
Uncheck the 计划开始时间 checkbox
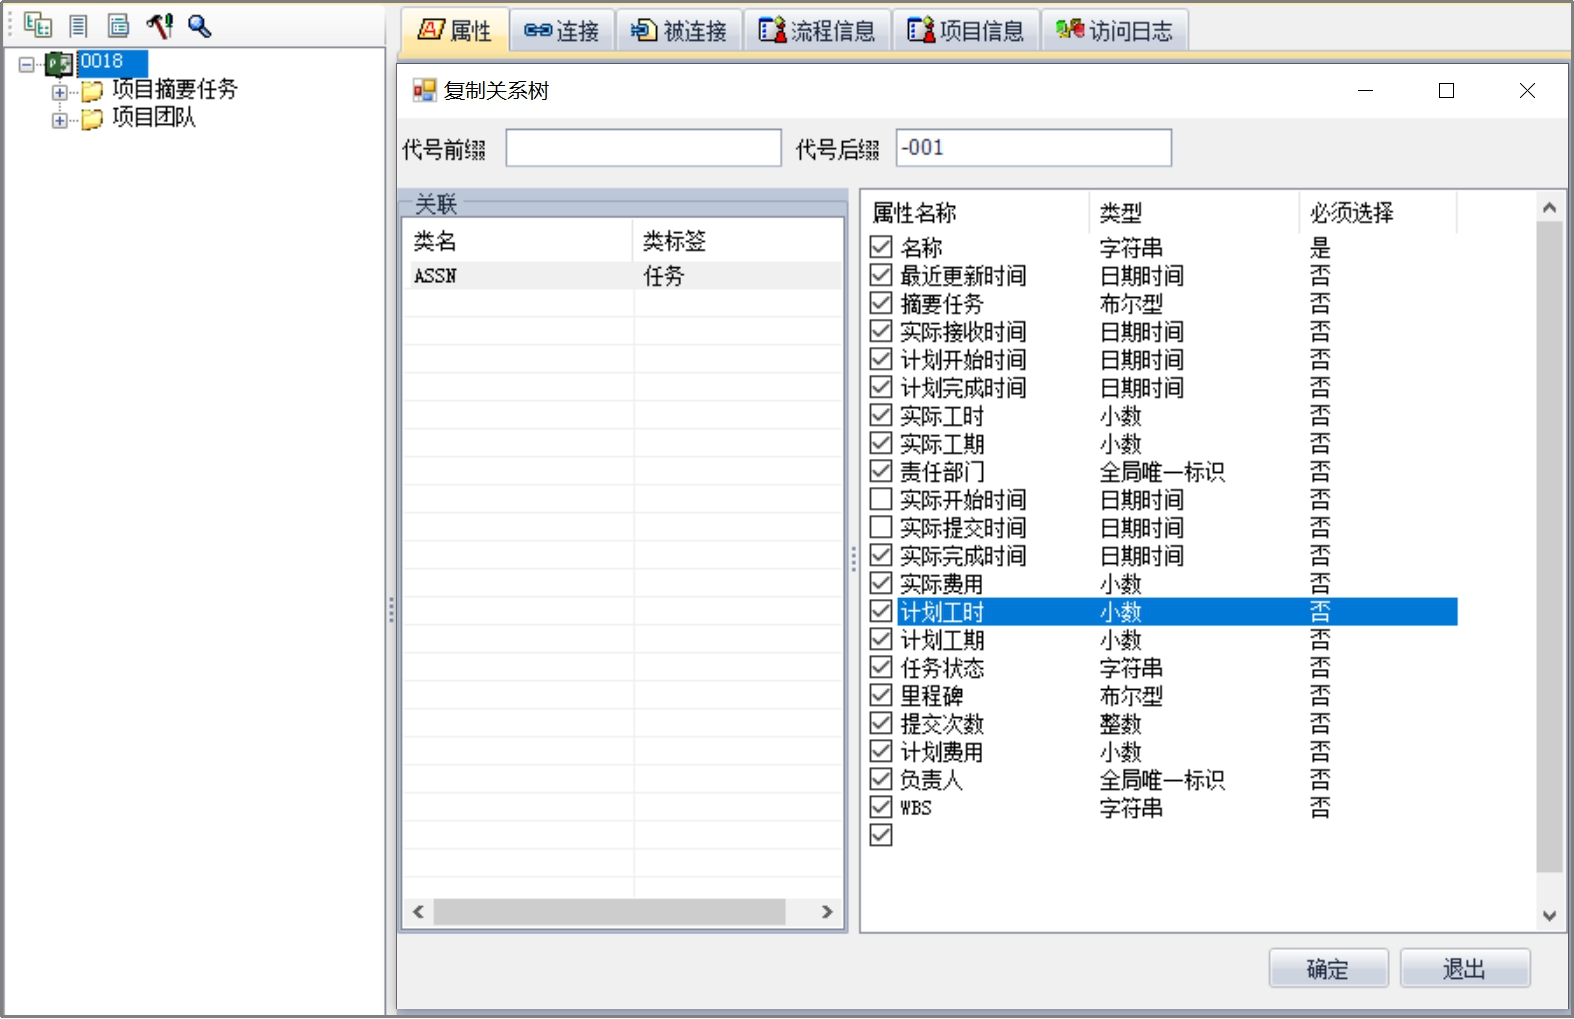tap(881, 358)
